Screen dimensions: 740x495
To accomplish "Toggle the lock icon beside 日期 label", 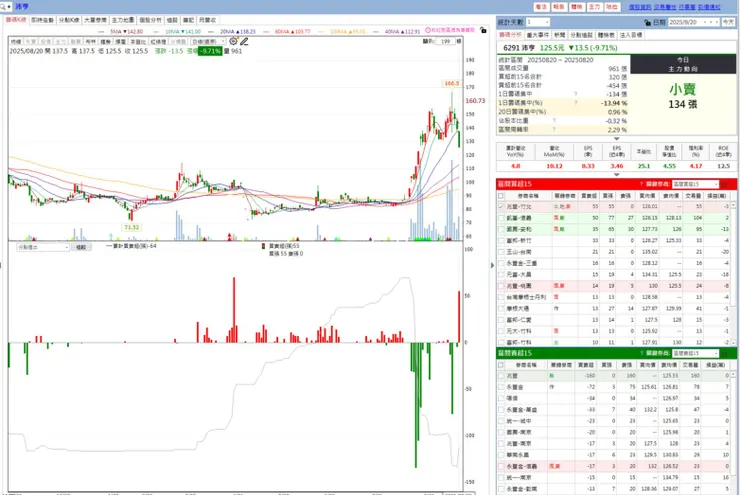I will (648, 22).
